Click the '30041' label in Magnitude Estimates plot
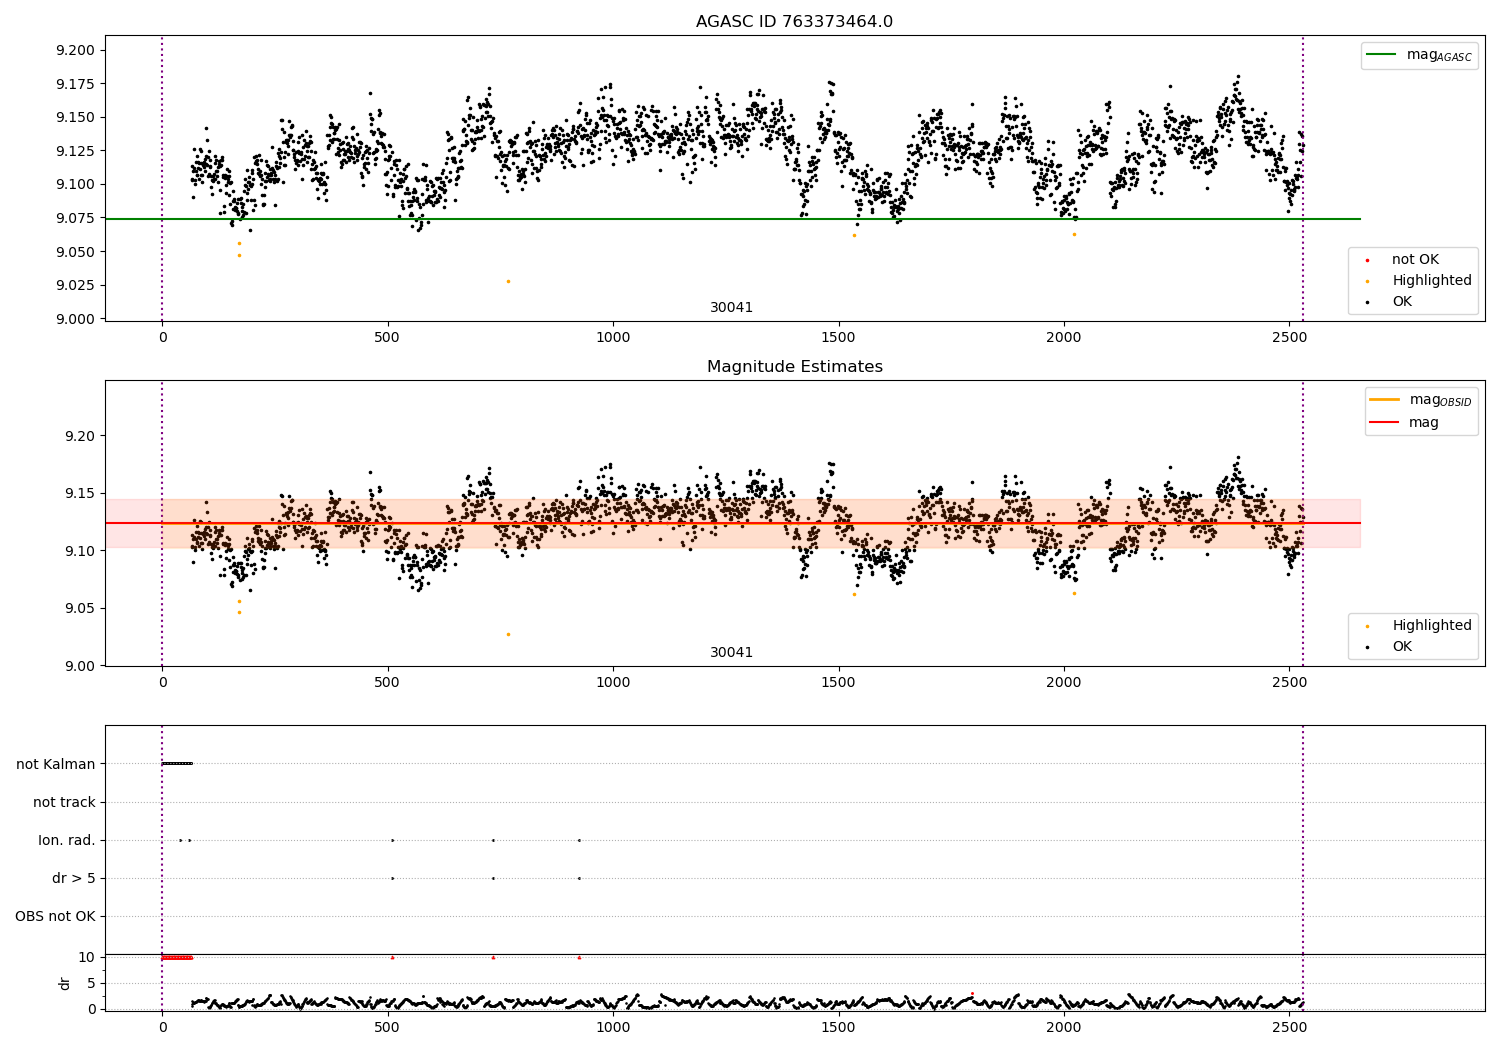 pos(731,653)
